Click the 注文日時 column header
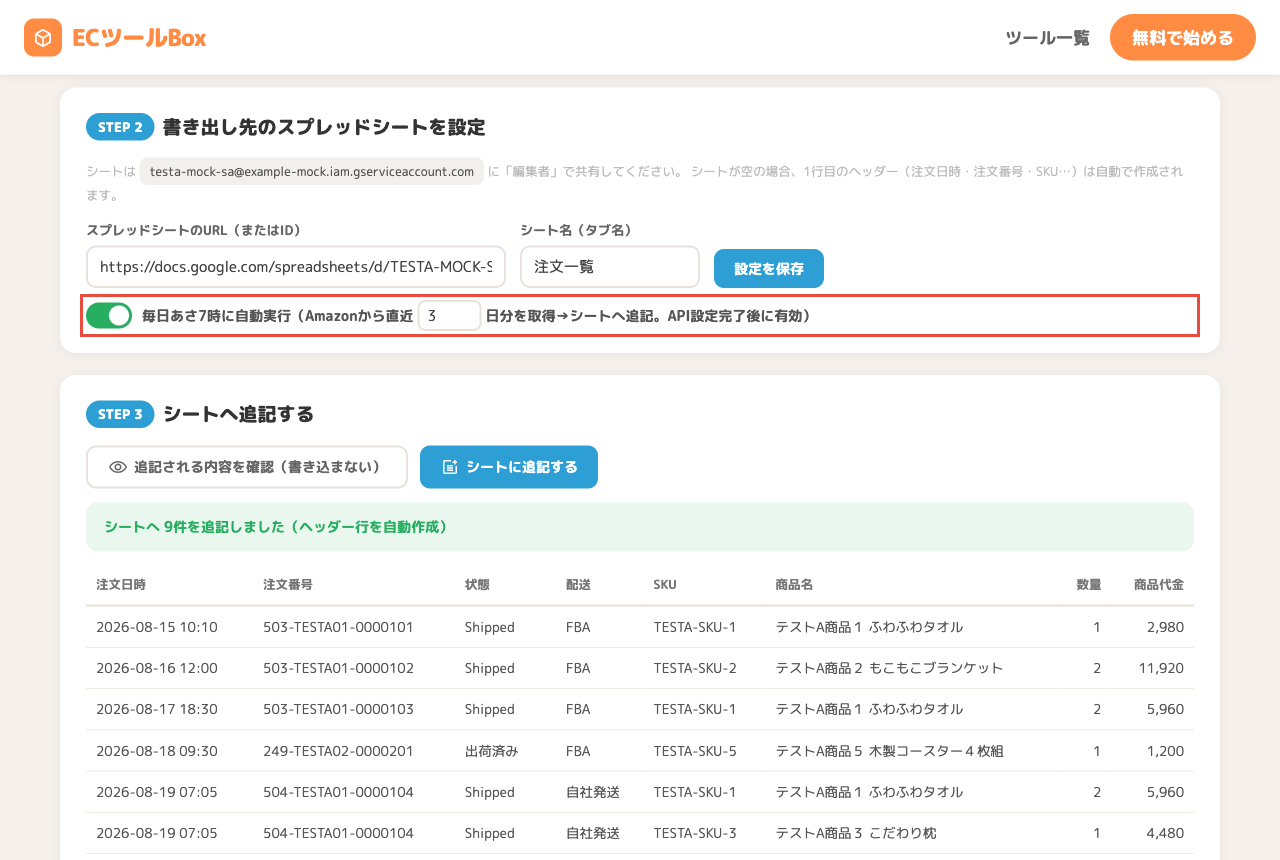This screenshot has height=860, width=1280. pyautogui.click(x=121, y=584)
